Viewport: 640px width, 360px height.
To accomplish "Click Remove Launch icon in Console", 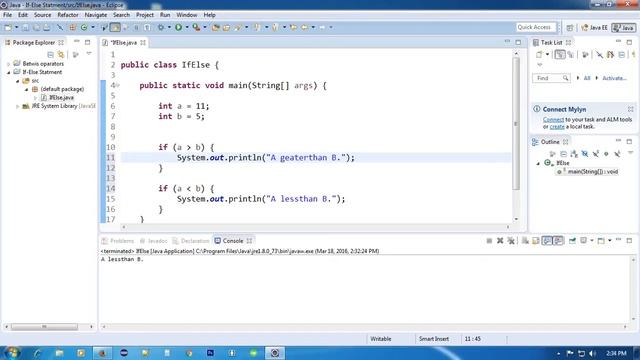I will (x=500, y=241).
